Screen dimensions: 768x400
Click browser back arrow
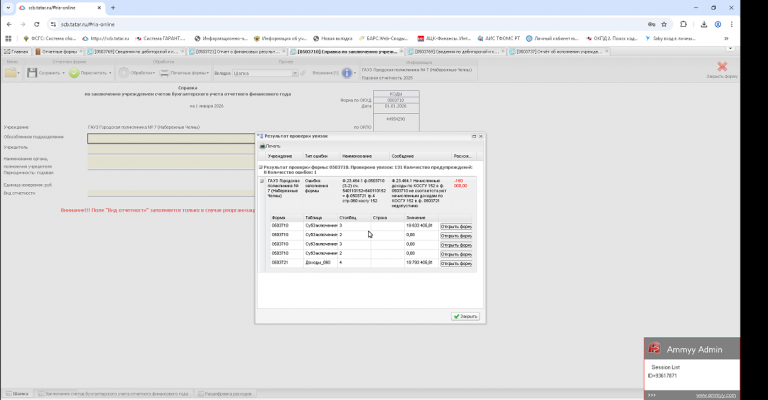[x=8, y=22]
